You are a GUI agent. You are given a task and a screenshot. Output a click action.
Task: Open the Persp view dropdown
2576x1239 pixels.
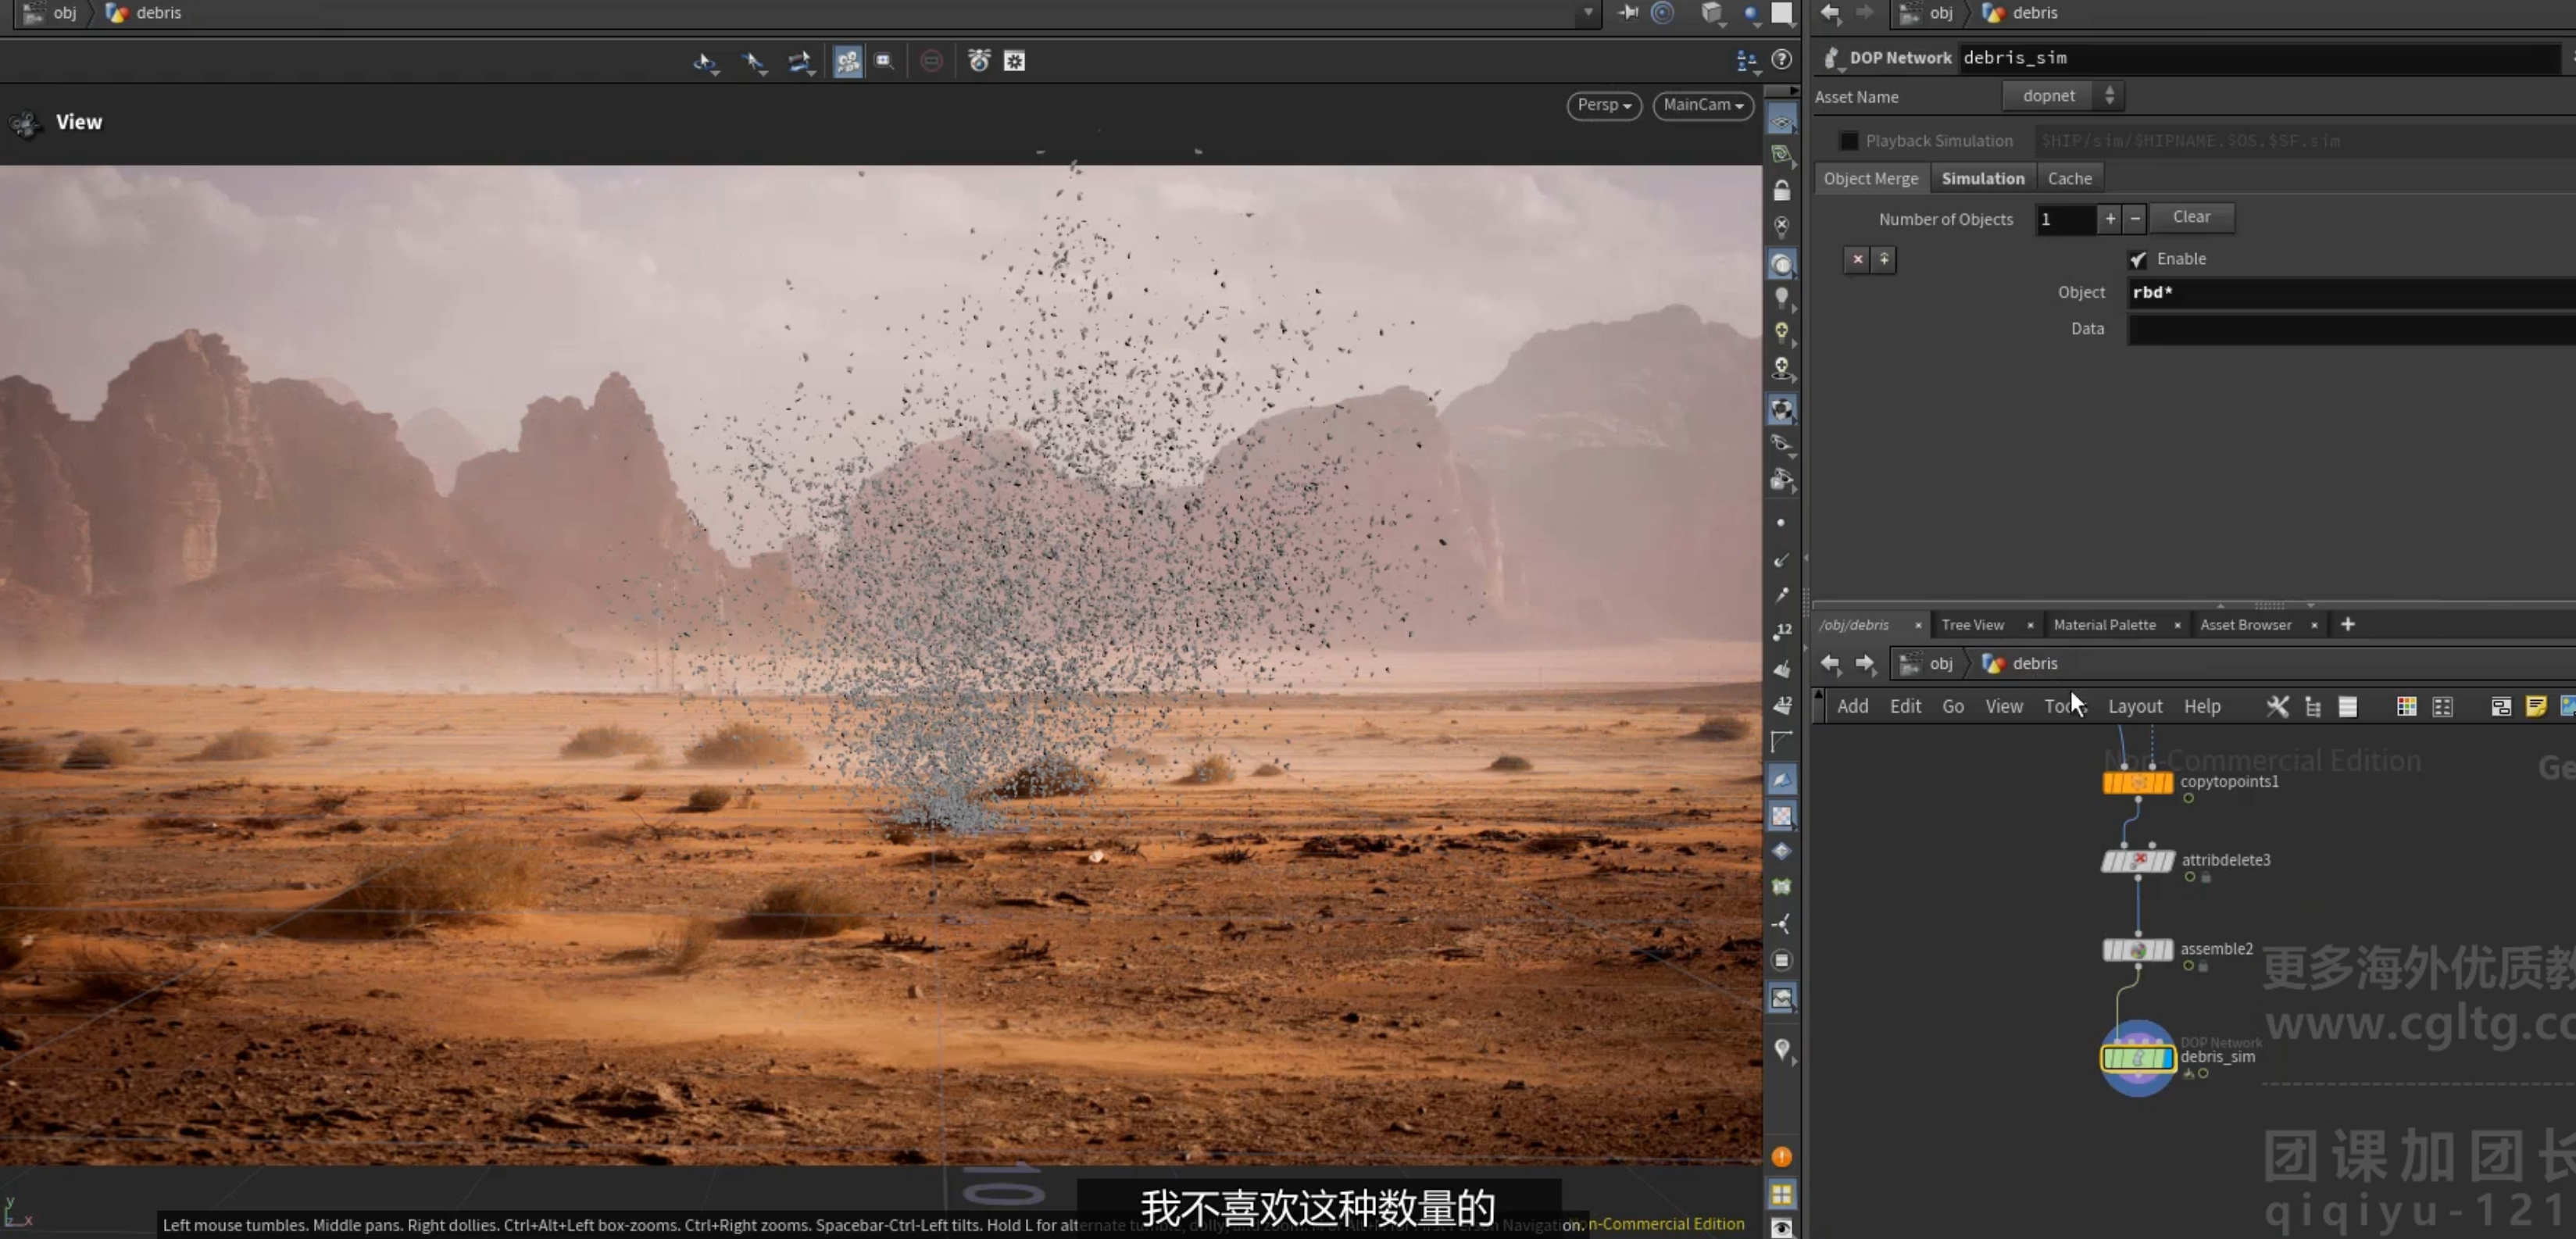(x=1603, y=105)
